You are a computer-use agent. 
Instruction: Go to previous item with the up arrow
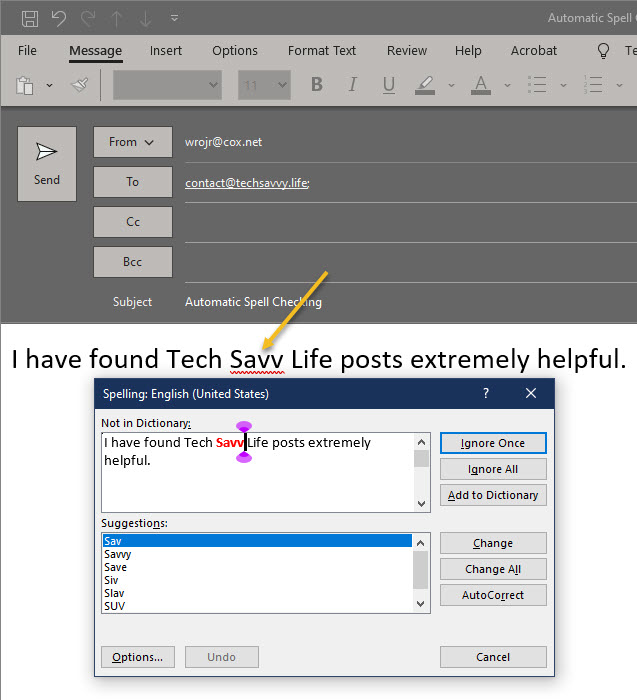pos(117,19)
